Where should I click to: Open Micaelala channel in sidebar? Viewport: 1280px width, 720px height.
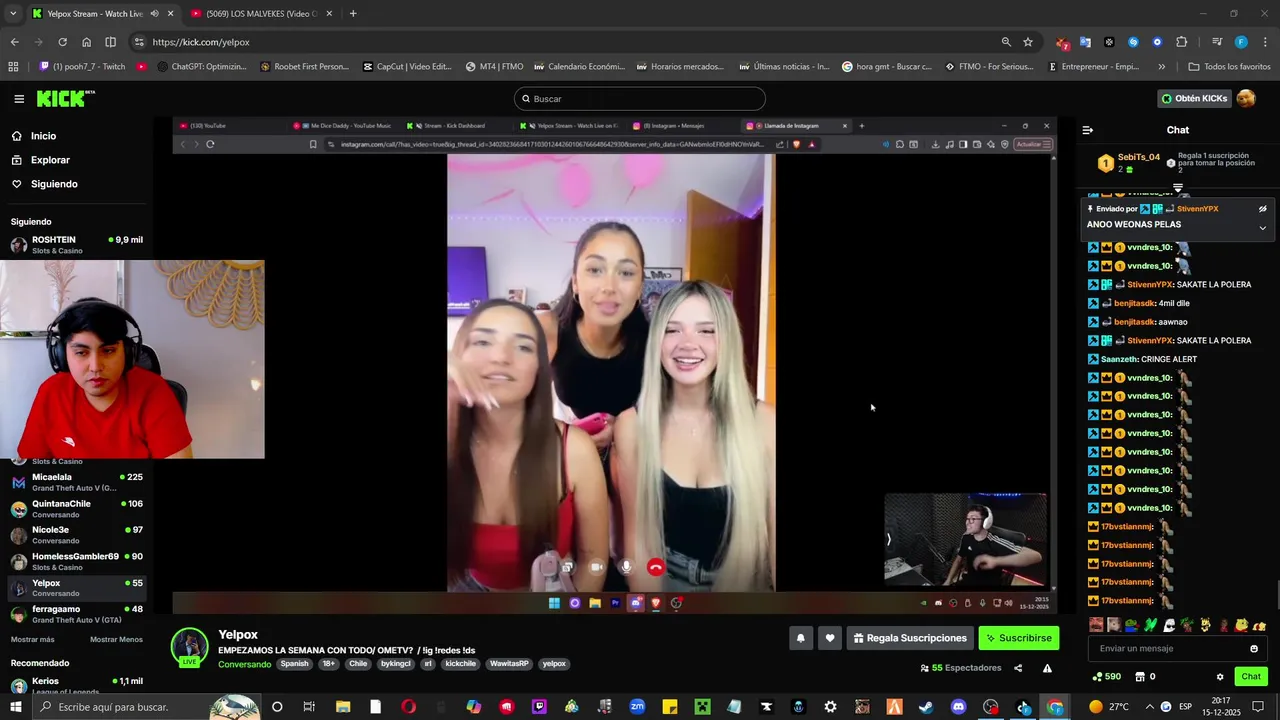[x=77, y=482]
